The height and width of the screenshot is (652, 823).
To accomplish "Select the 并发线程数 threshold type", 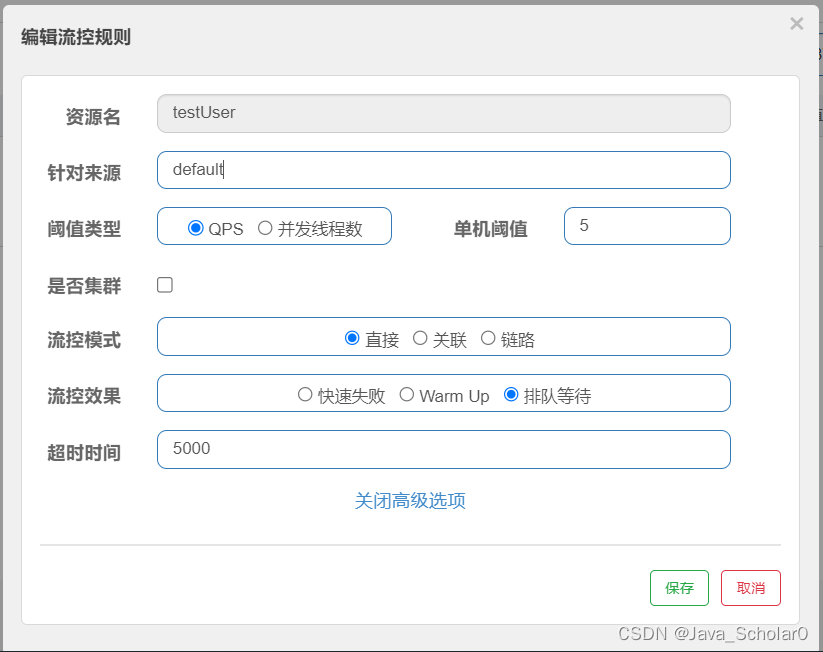I will point(265,228).
